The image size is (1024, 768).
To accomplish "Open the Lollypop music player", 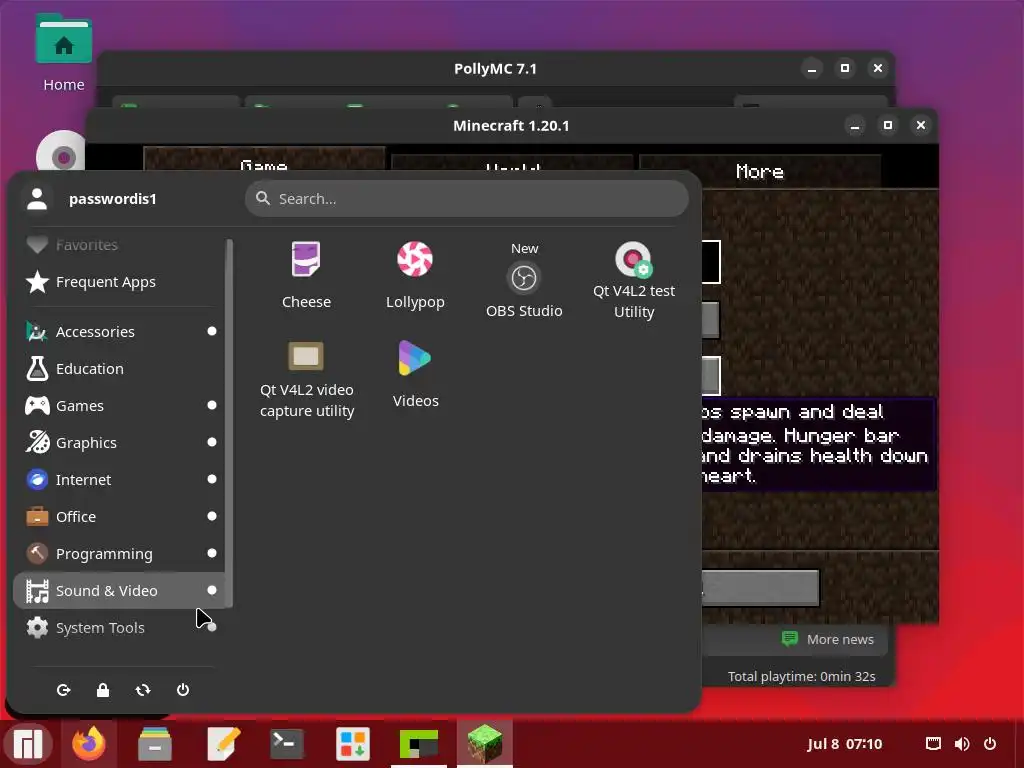I will click(415, 275).
